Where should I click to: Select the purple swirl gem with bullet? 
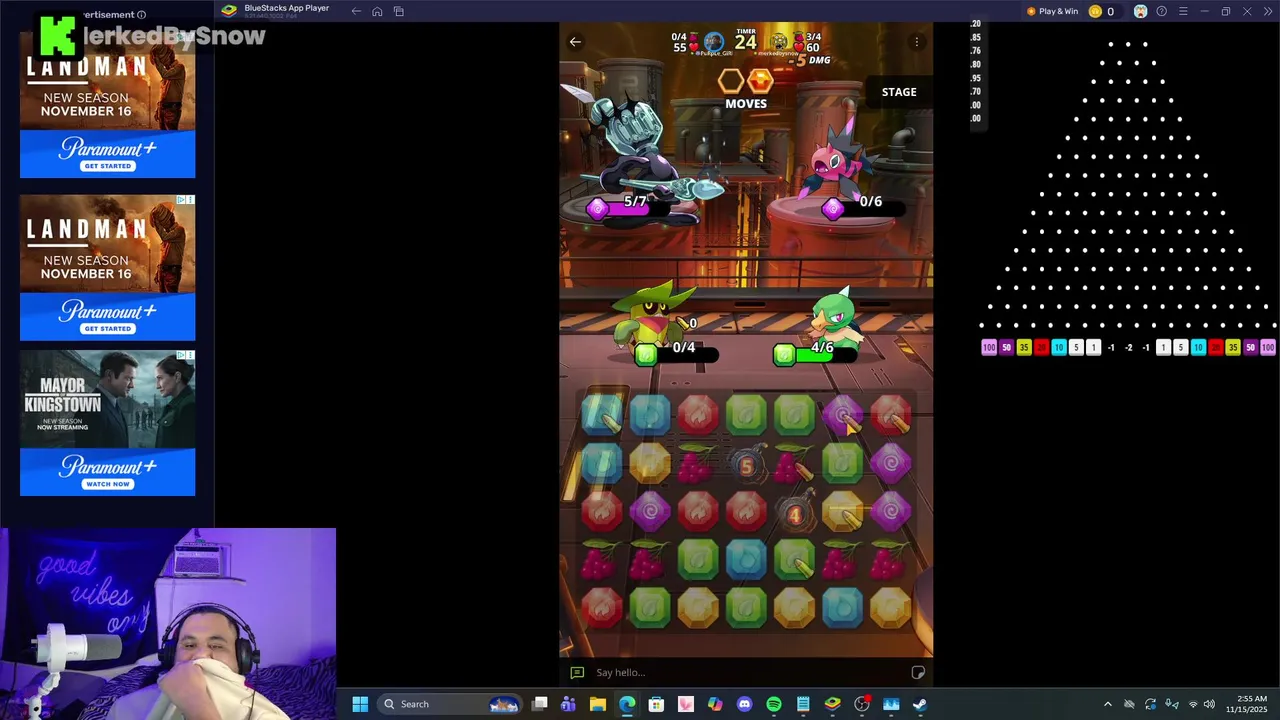point(843,416)
